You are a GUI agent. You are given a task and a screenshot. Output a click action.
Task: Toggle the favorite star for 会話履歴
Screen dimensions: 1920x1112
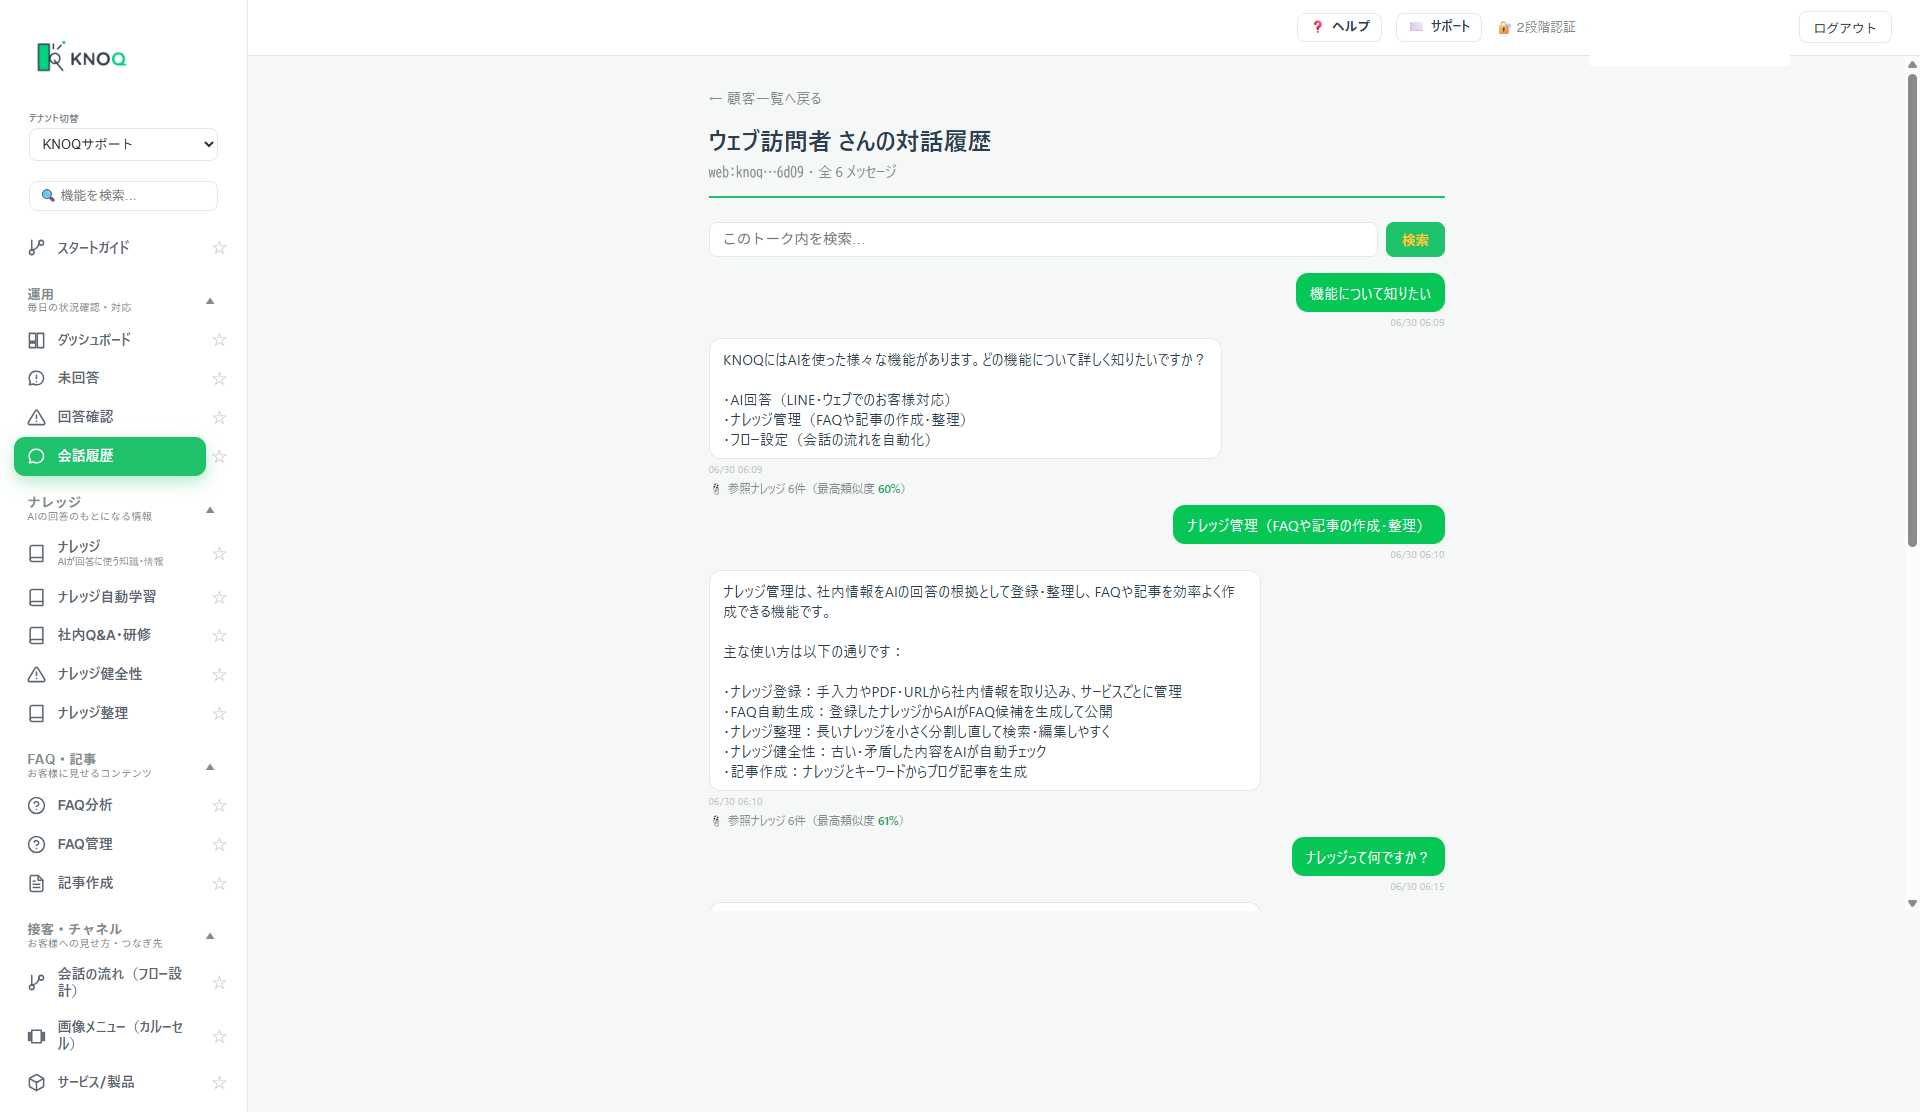point(219,456)
